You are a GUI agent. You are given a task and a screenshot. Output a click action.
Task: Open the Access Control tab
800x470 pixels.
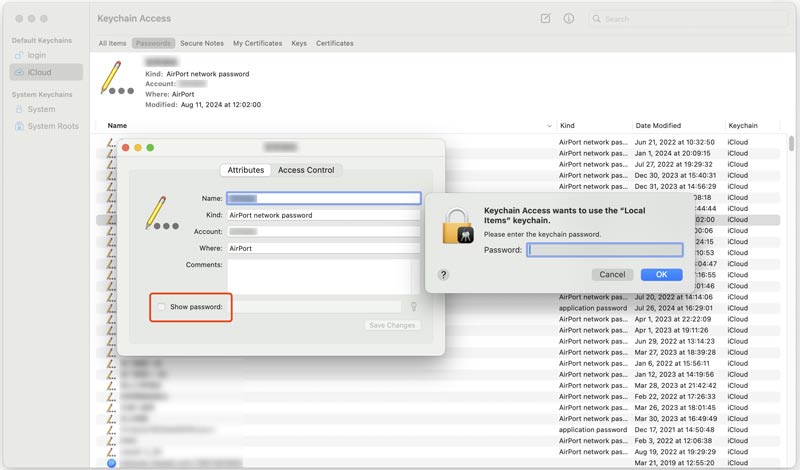[306, 170]
